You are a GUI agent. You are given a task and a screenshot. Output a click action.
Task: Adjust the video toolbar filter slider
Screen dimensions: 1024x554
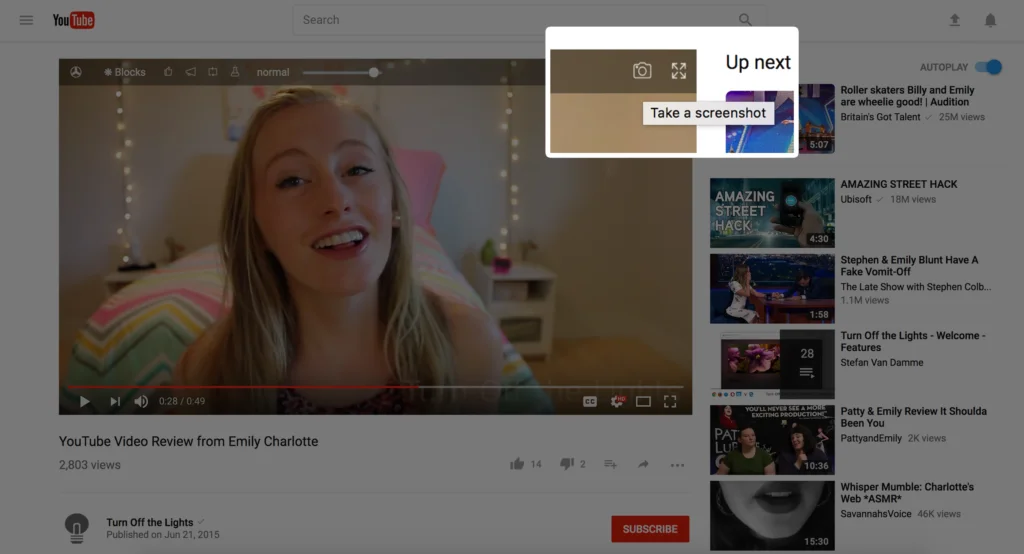pyautogui.click(x=342, y=73)
